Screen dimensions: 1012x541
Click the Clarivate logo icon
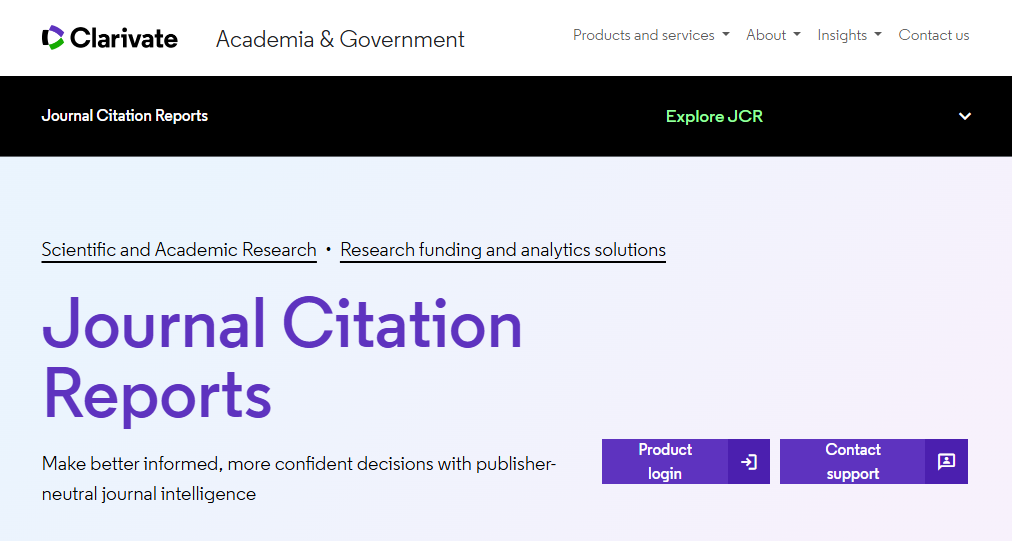(x=53, y=38)
